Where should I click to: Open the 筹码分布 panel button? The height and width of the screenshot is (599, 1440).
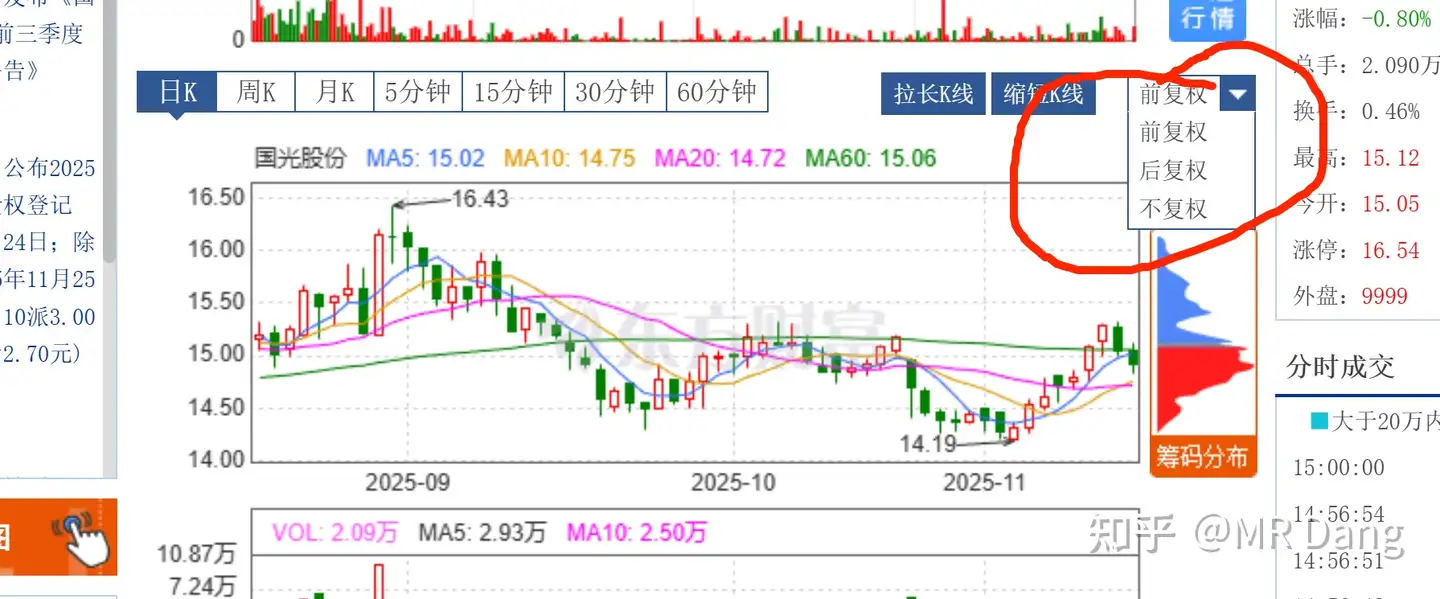tap(1202, 457)
